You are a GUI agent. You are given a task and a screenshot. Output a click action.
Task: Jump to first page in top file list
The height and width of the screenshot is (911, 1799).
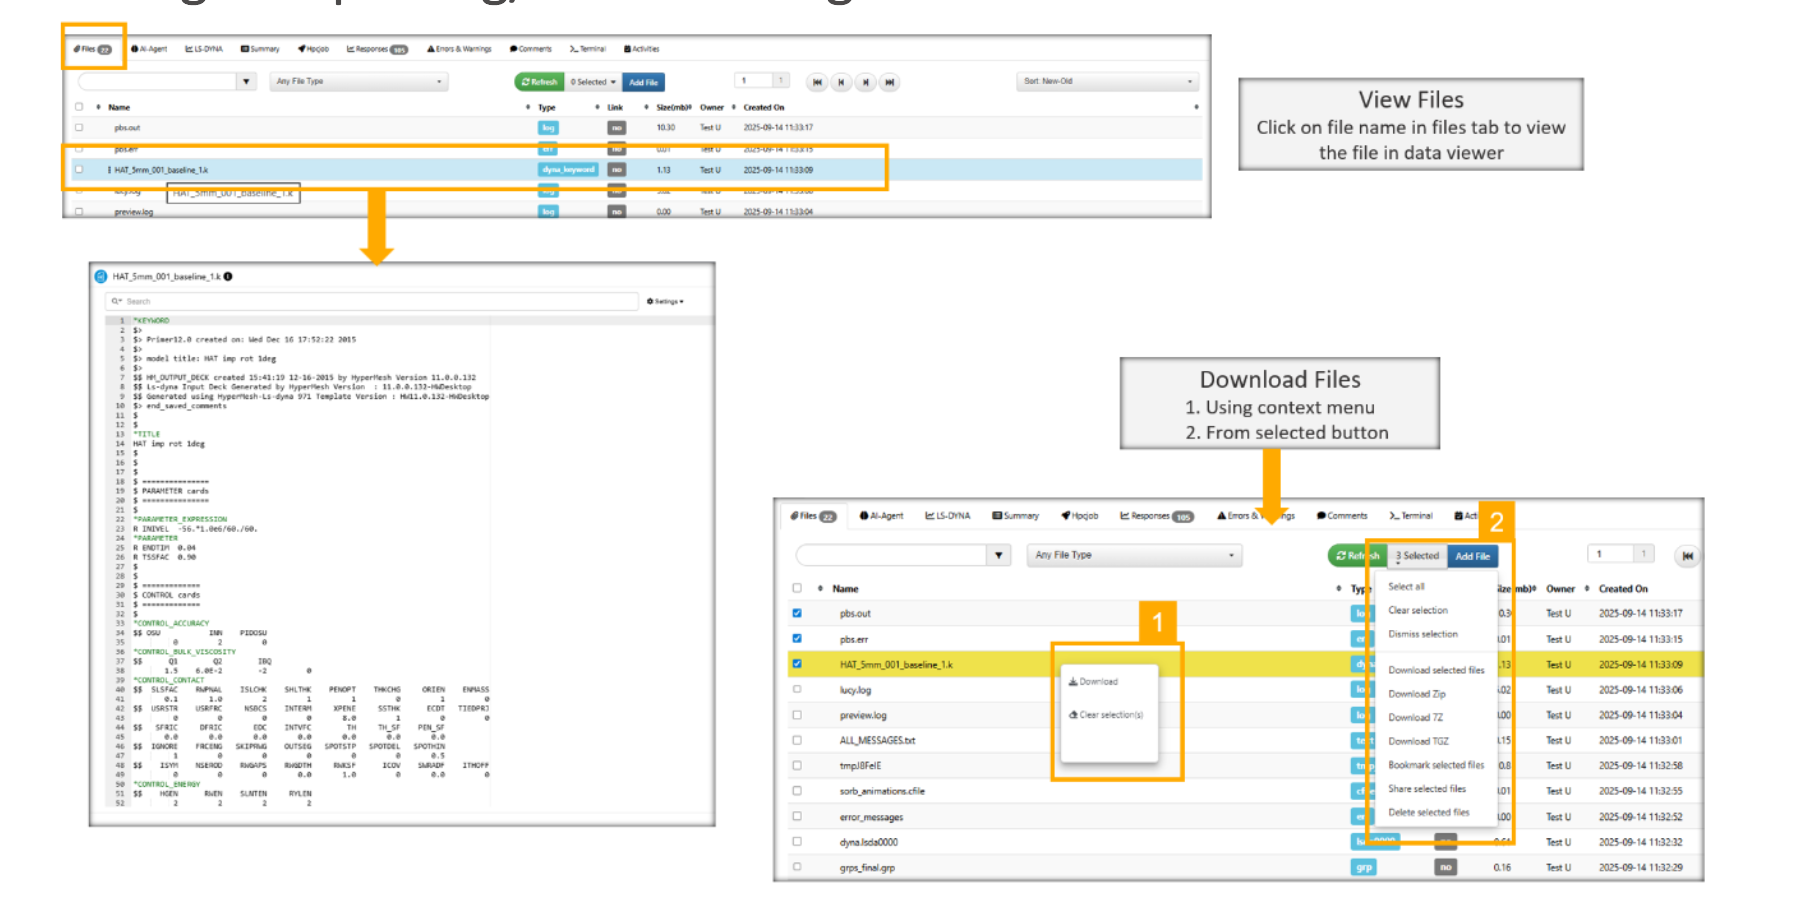(817, 82)
